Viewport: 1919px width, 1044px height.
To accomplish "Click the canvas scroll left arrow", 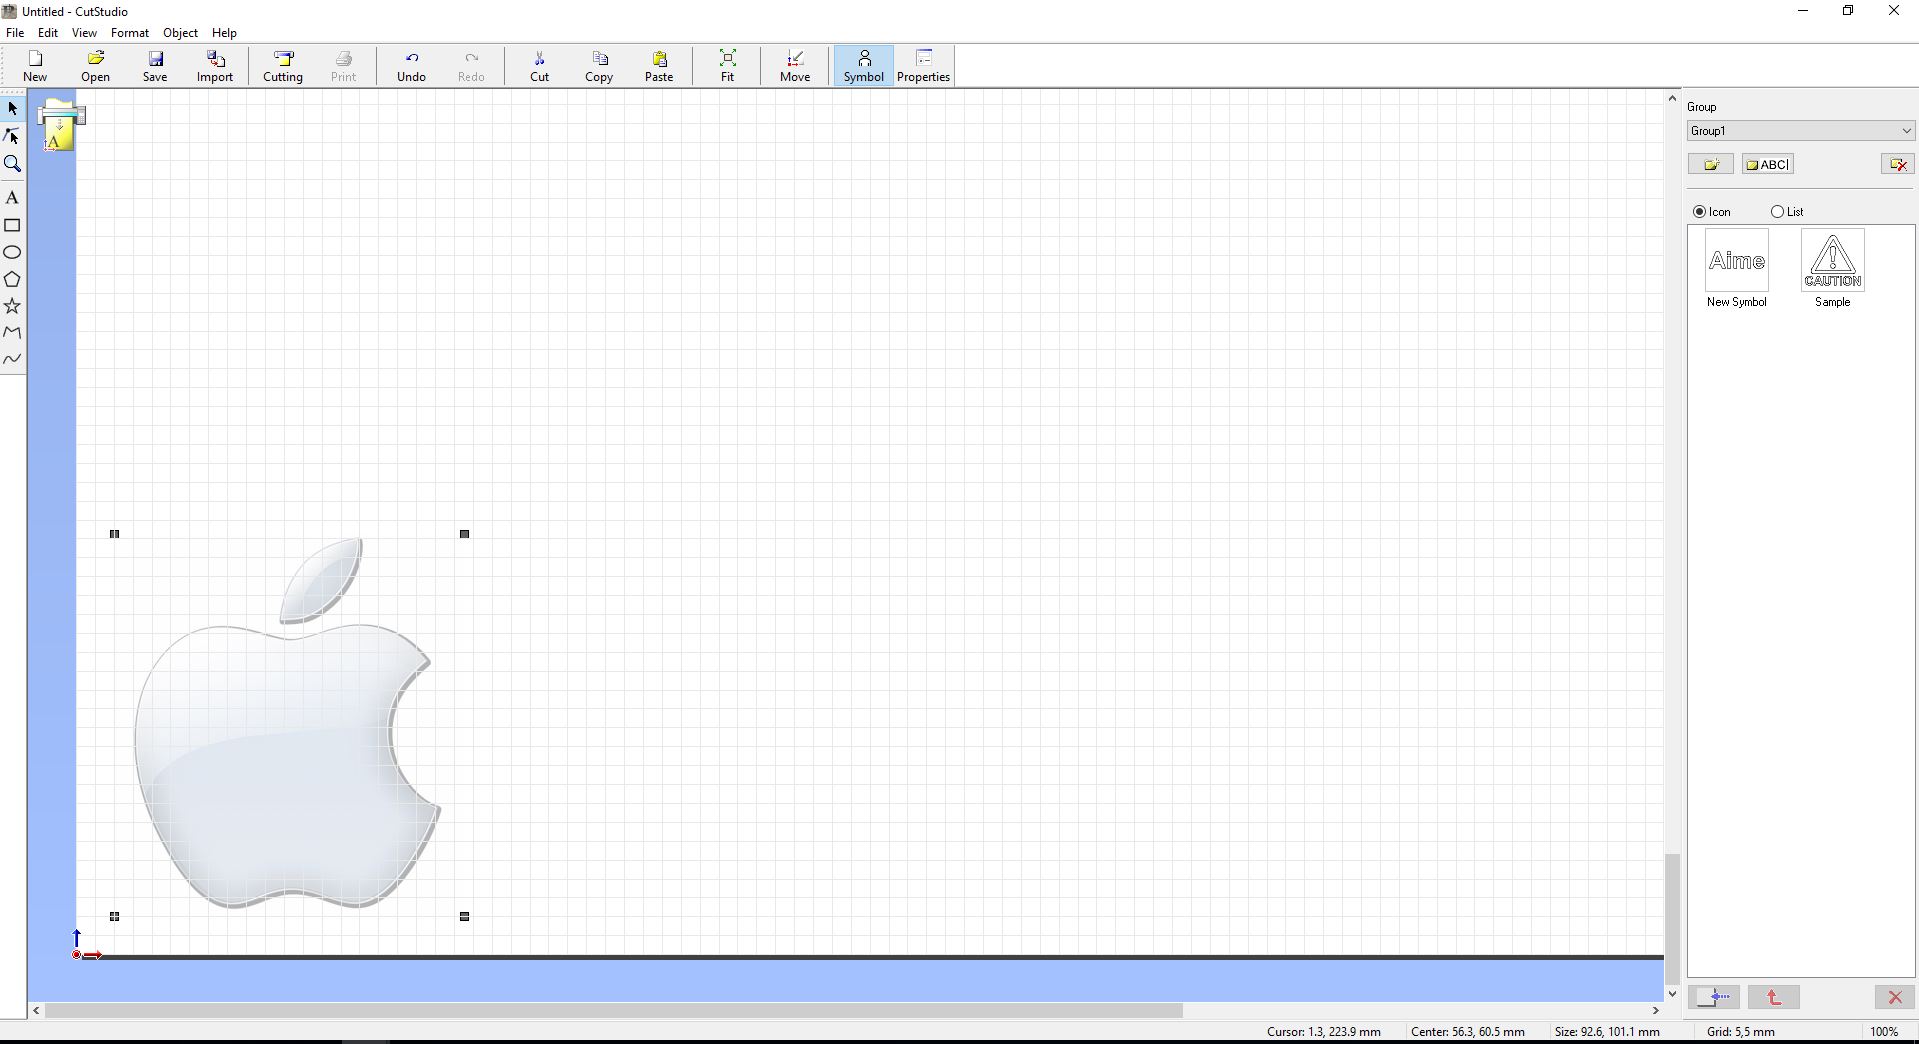I will [x=37, y=1011].
